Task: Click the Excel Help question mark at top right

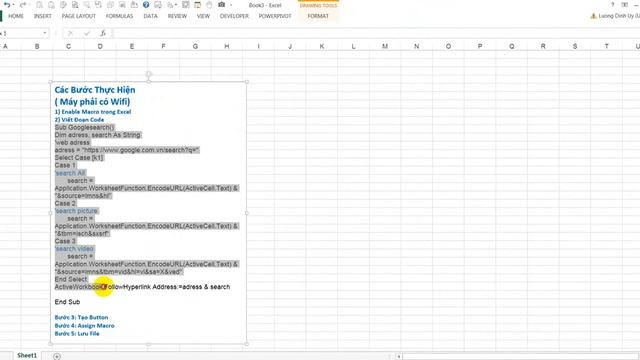Action: 612,5
